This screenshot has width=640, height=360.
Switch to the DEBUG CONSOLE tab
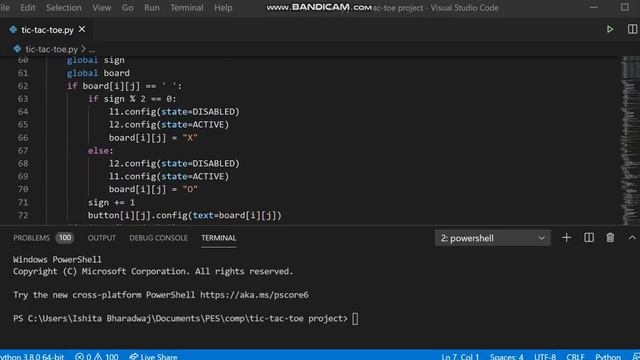(158, 238)
